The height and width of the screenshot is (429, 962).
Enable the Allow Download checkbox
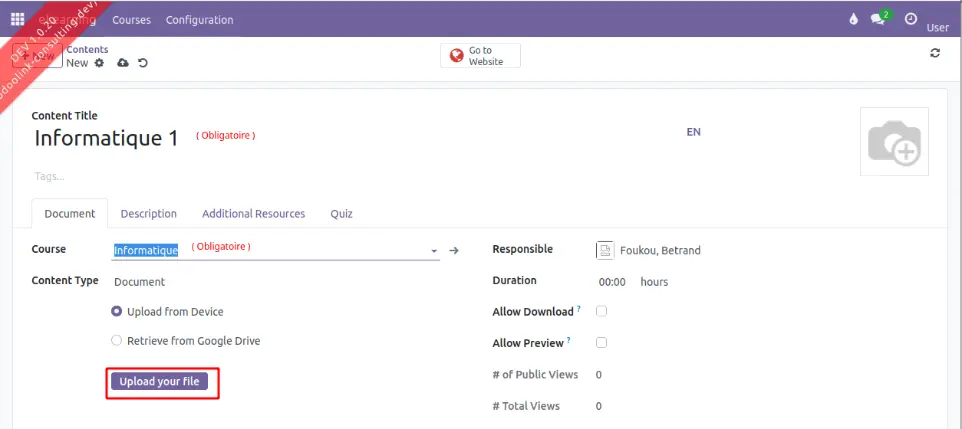601,312
